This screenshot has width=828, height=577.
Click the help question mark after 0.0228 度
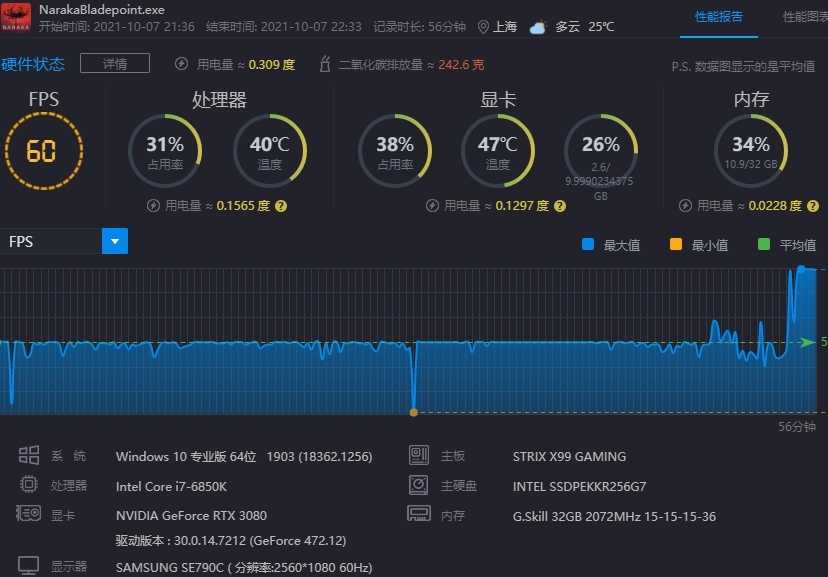coord(813,206)
